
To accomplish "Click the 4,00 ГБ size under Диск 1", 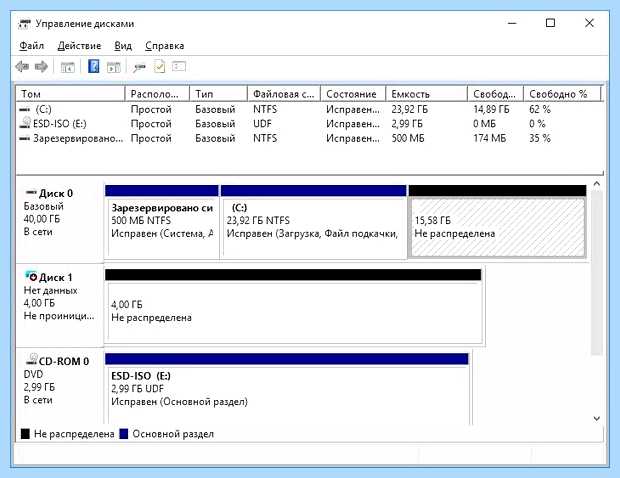I will (x=39, y=303).
